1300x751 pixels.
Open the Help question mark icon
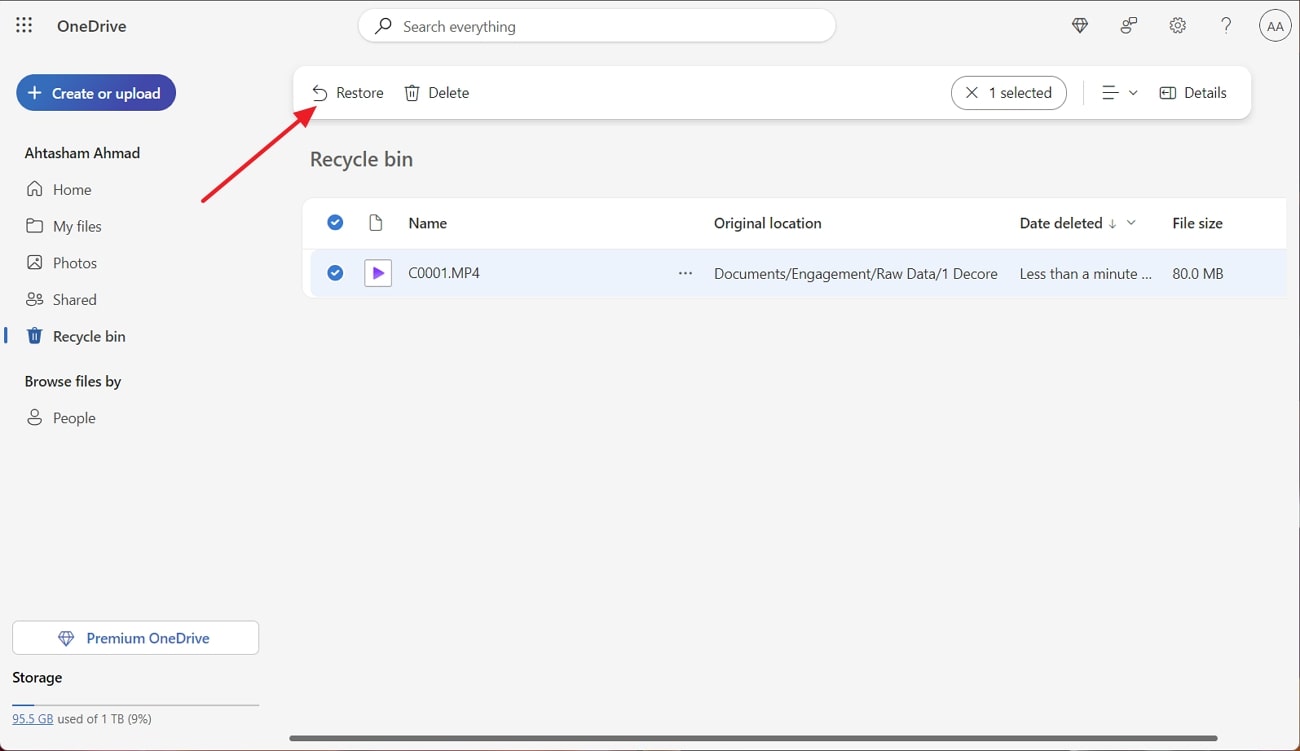[x=1226, y=25]
